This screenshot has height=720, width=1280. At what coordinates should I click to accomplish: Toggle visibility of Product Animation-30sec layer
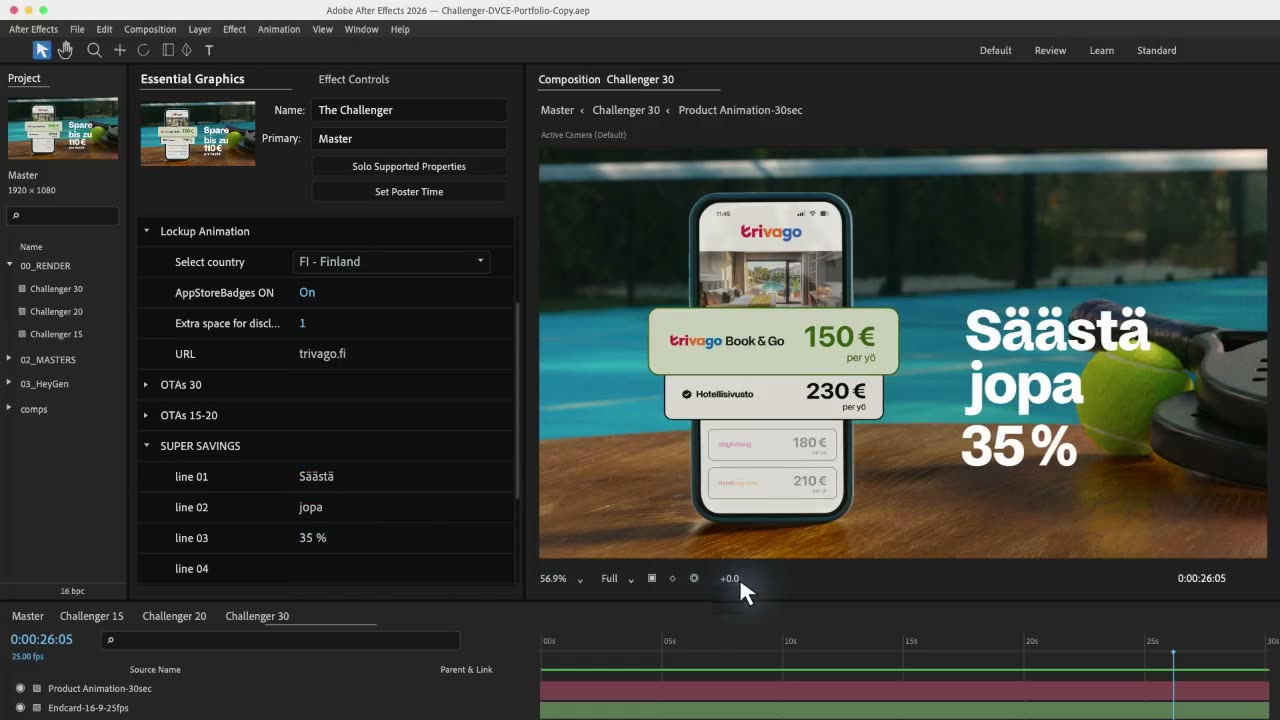pos(20,689)
